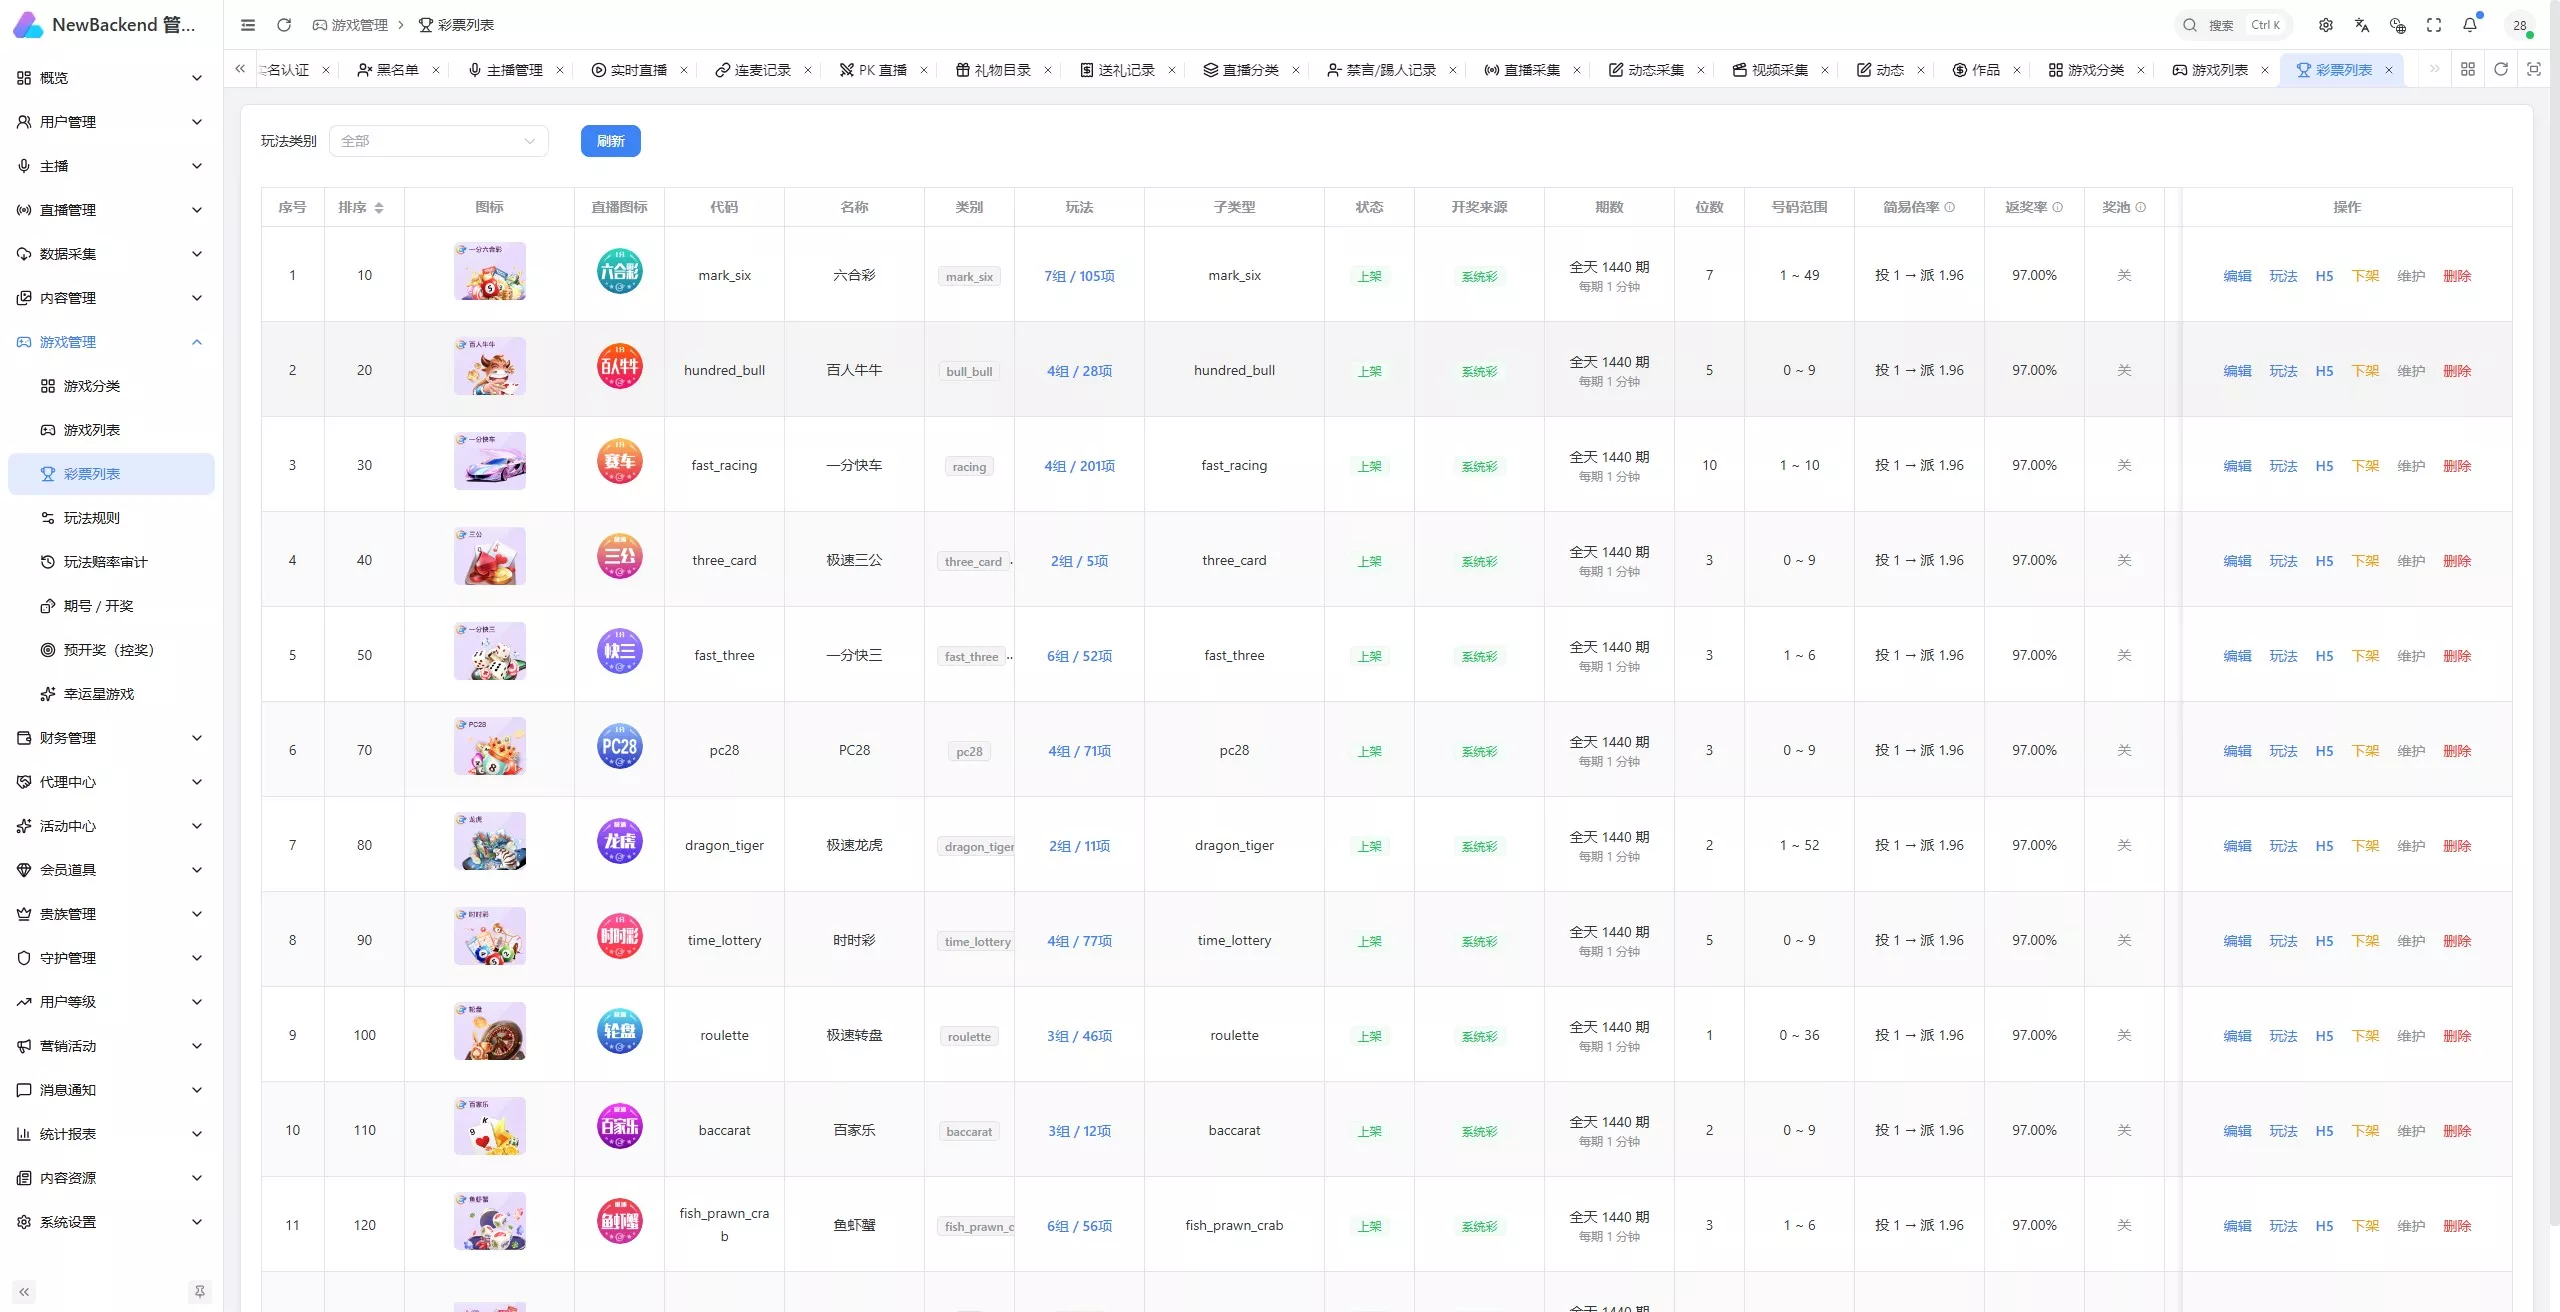Open the language translation icon
This screenshot has height=1312, width=2560.
[2362, 25]
